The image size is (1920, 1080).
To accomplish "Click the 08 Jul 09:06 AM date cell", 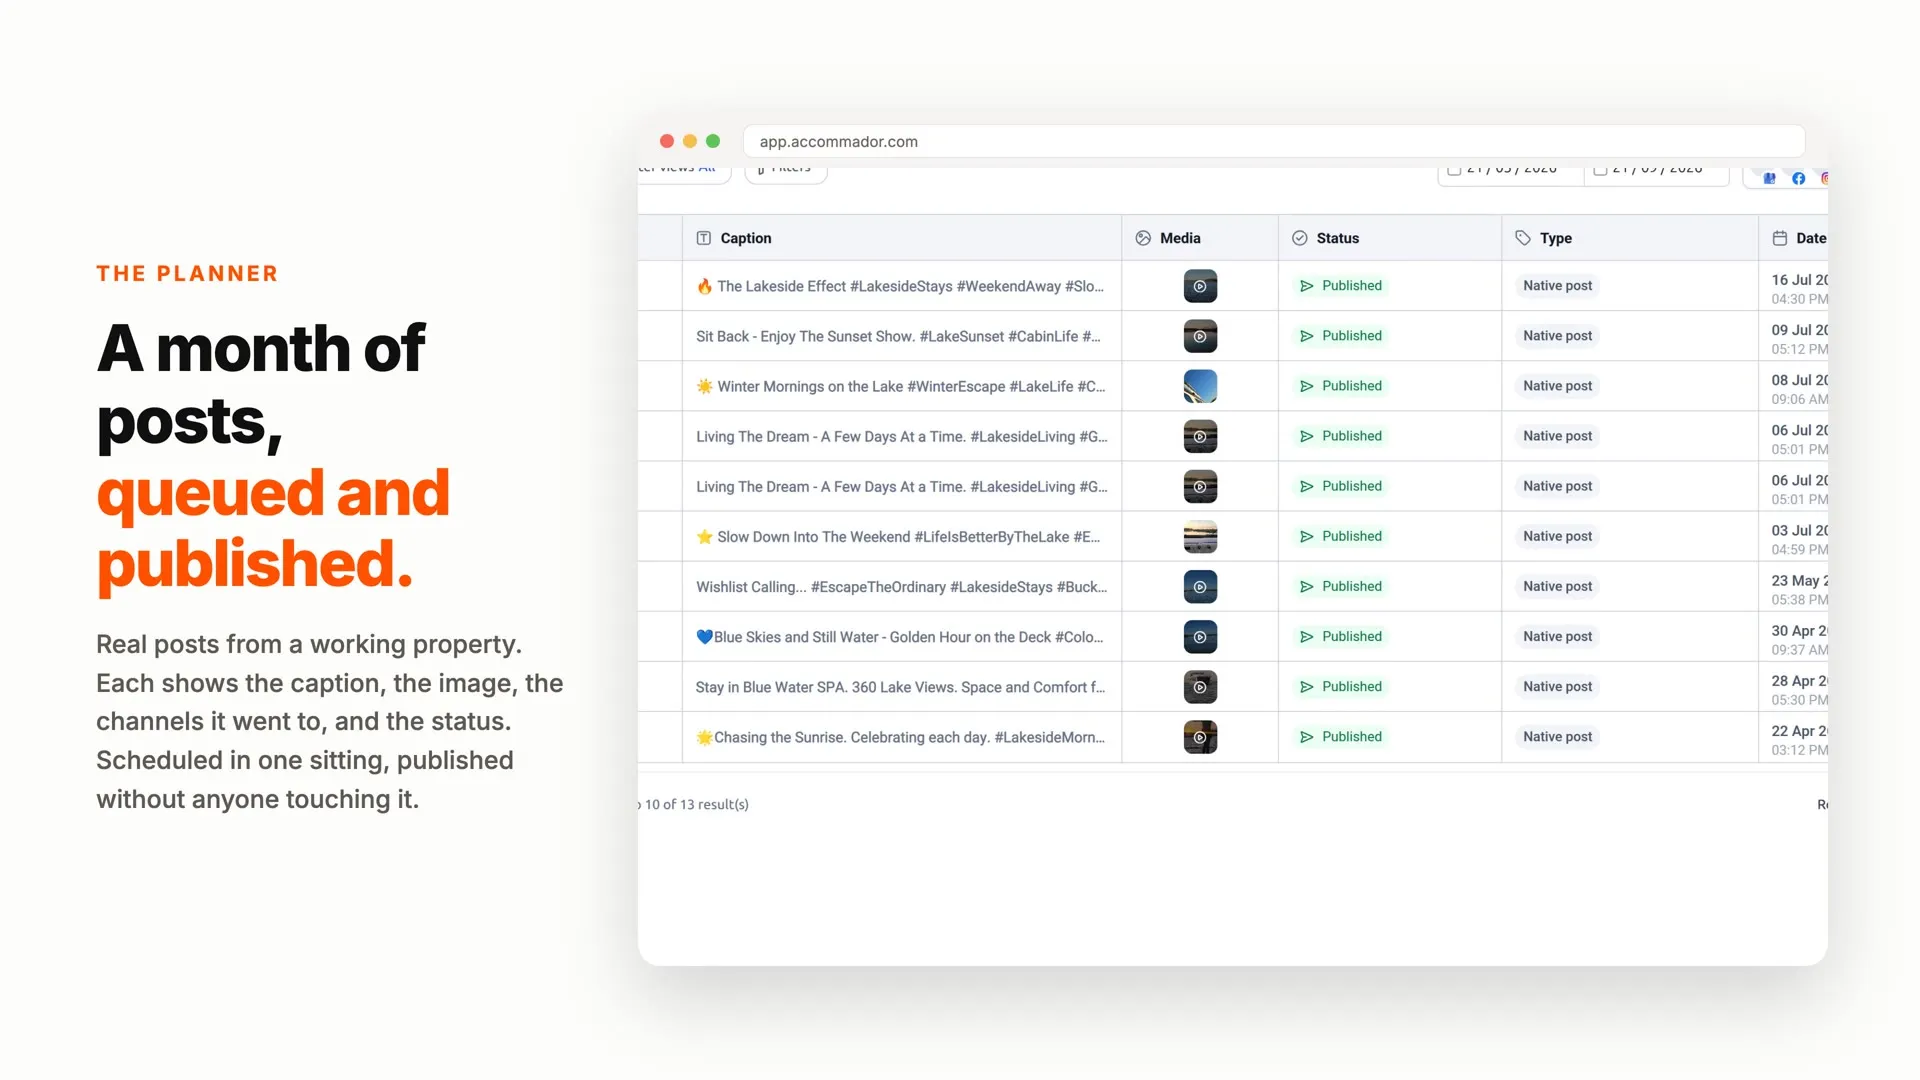I will 1799,389.
